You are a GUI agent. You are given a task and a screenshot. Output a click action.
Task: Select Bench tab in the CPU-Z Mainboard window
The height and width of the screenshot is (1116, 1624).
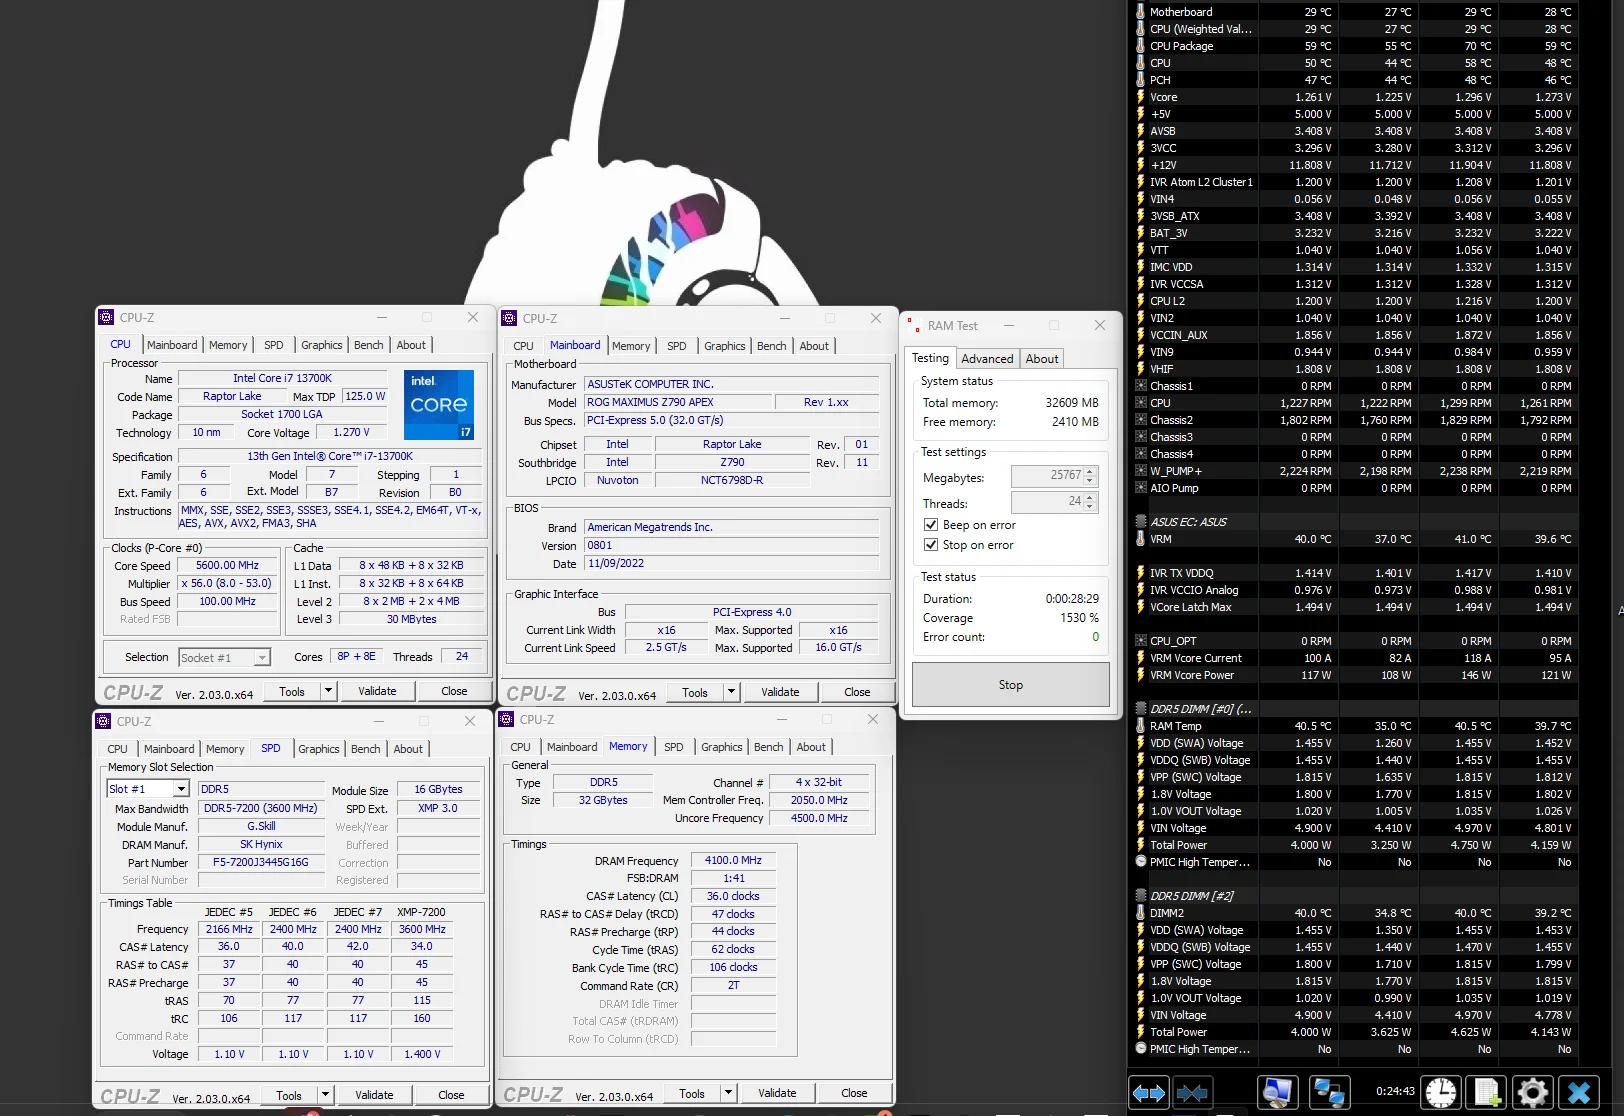point(772,346)
